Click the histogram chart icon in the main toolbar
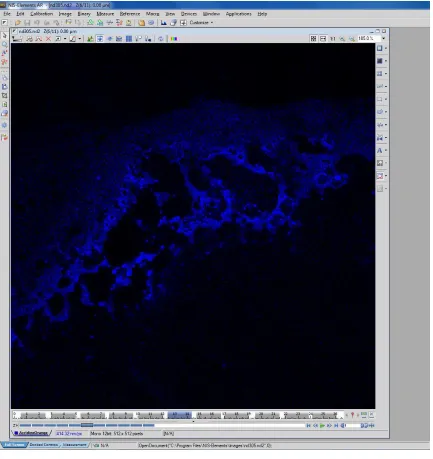Viewport: 433px width, 459px height. [x=164, y=23]
